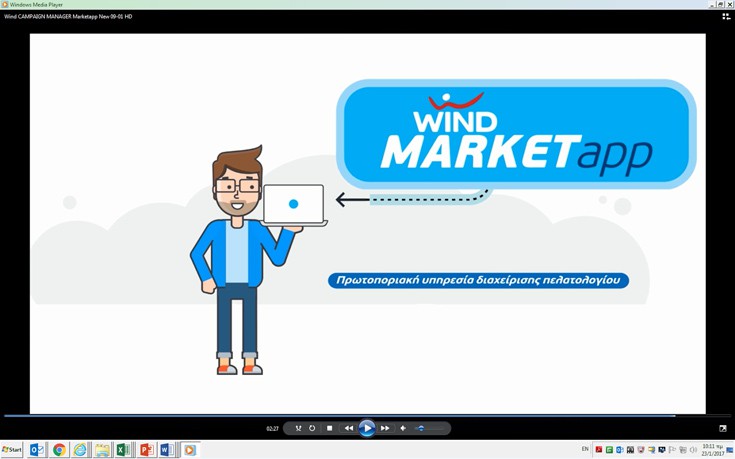Open Word from the taskbar
735x459 pixels.
point(166,450)
